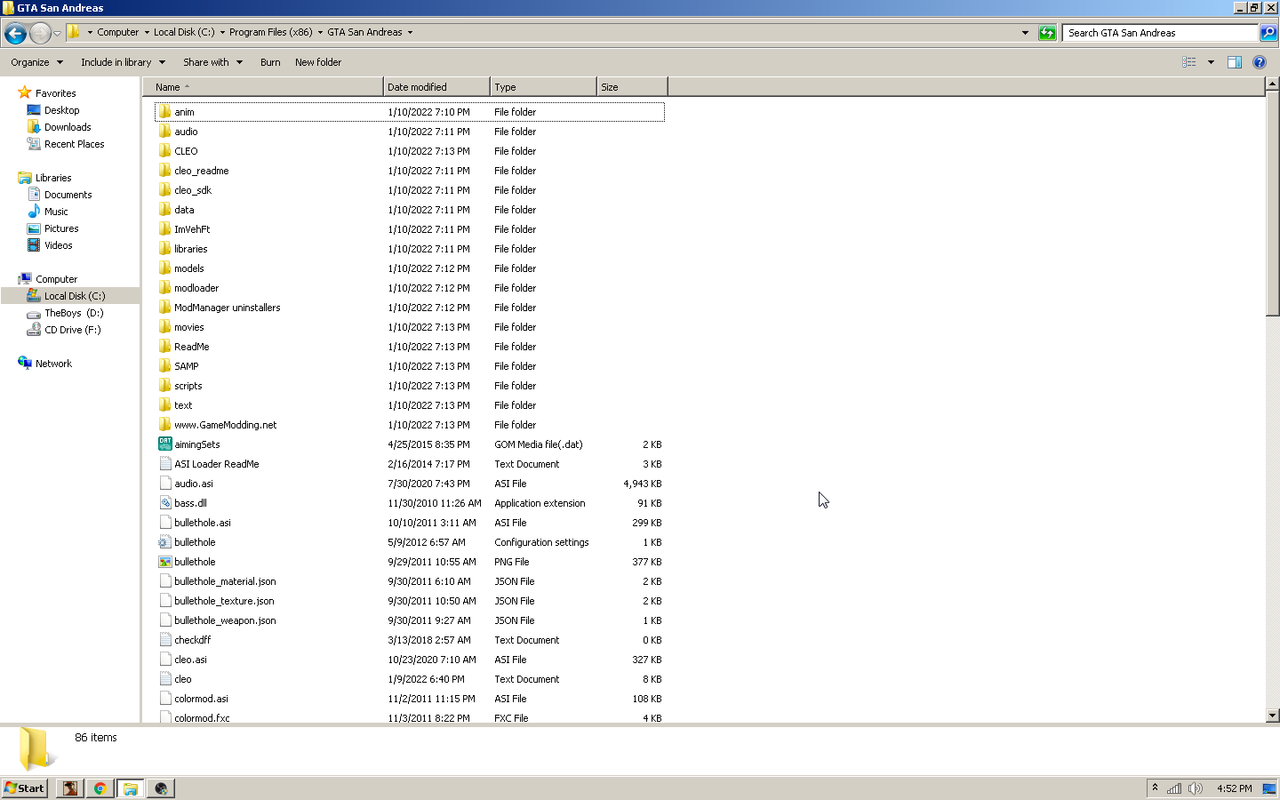Select the bass.dll file icon

pyautogui.click(x=165, y=503)
